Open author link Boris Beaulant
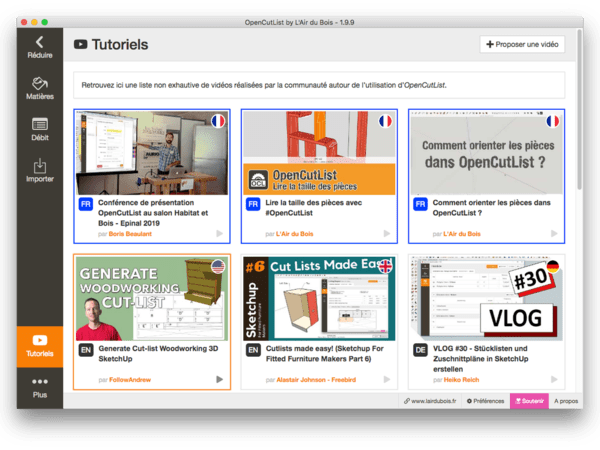 (x=130, y=234)
